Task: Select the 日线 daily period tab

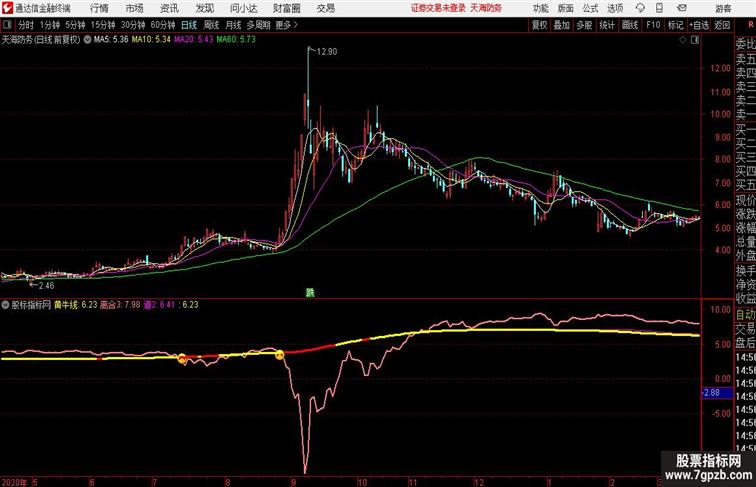Action: pos(189,25)
